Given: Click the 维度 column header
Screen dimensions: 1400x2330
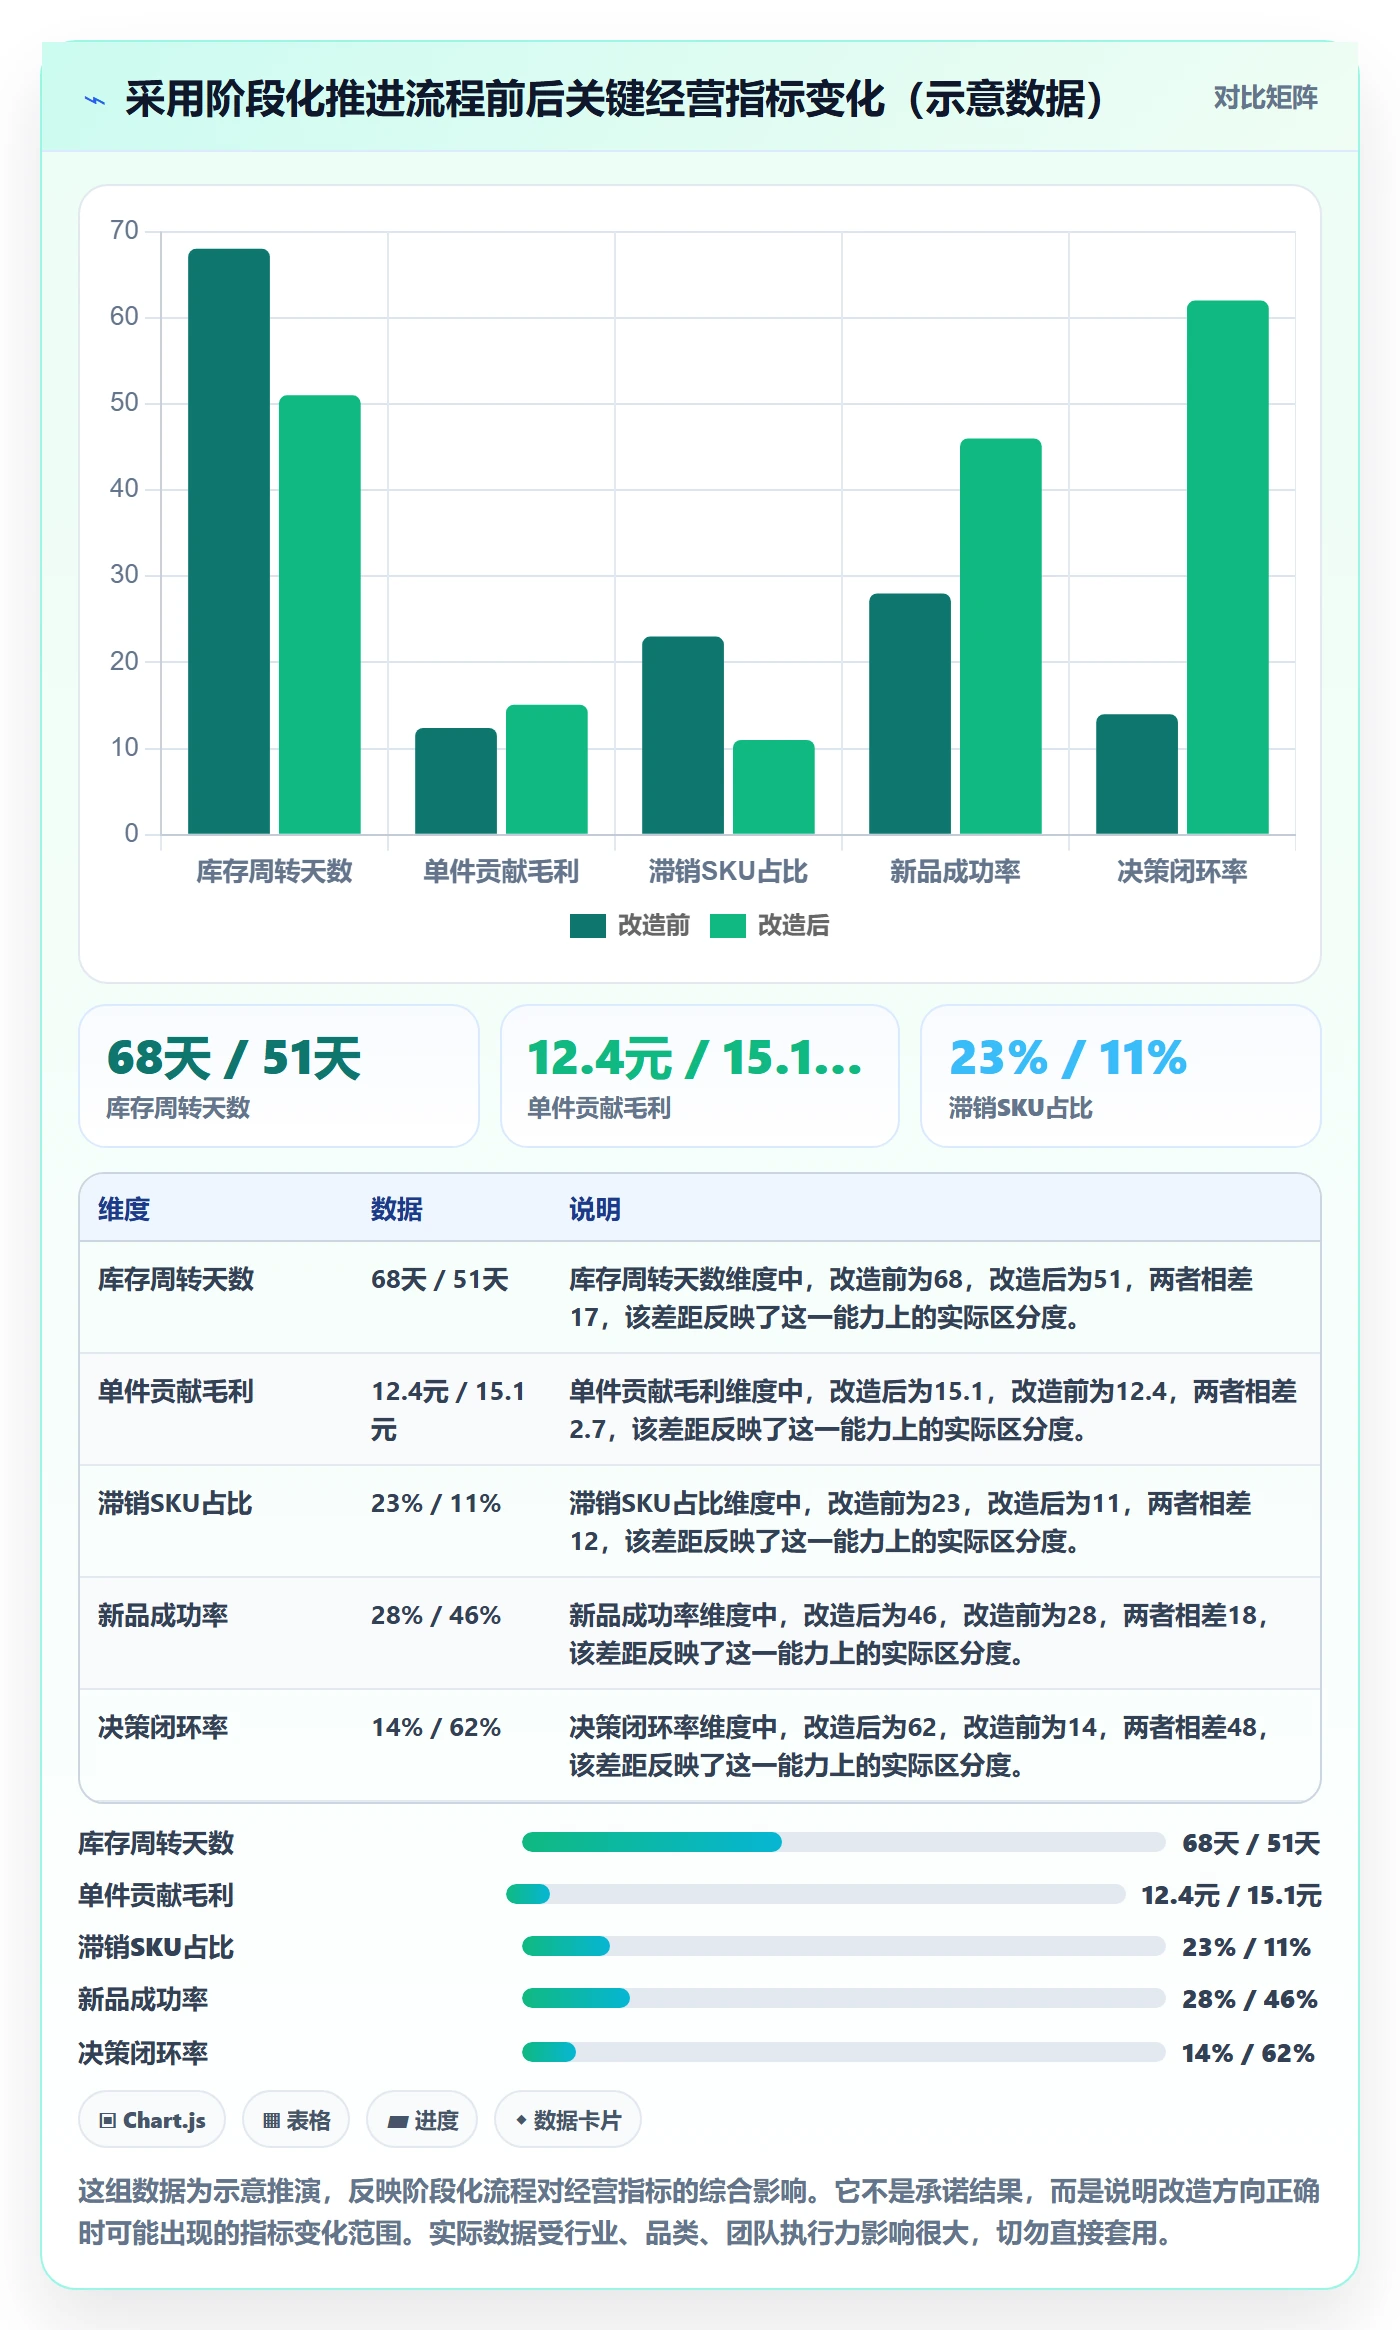Looking at the screenshot, I should (124, 1209).
